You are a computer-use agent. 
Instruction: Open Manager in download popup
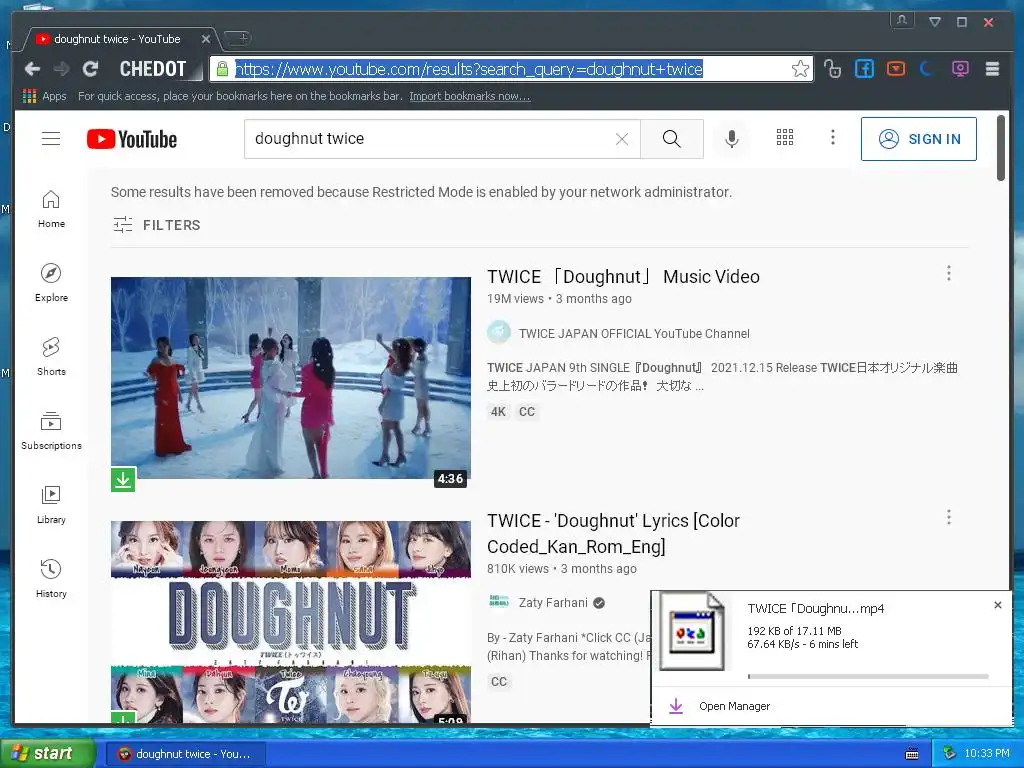[734, 706]
